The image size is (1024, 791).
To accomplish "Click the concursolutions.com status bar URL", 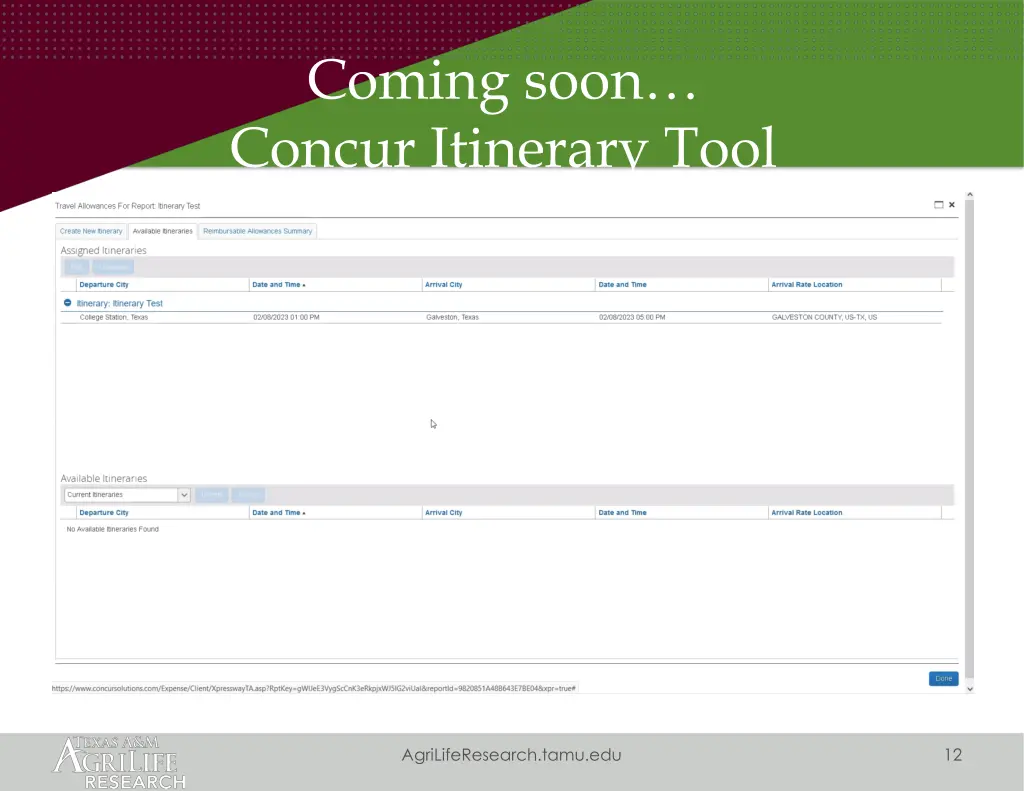I will pyautogui.click(x=313, y=688).
